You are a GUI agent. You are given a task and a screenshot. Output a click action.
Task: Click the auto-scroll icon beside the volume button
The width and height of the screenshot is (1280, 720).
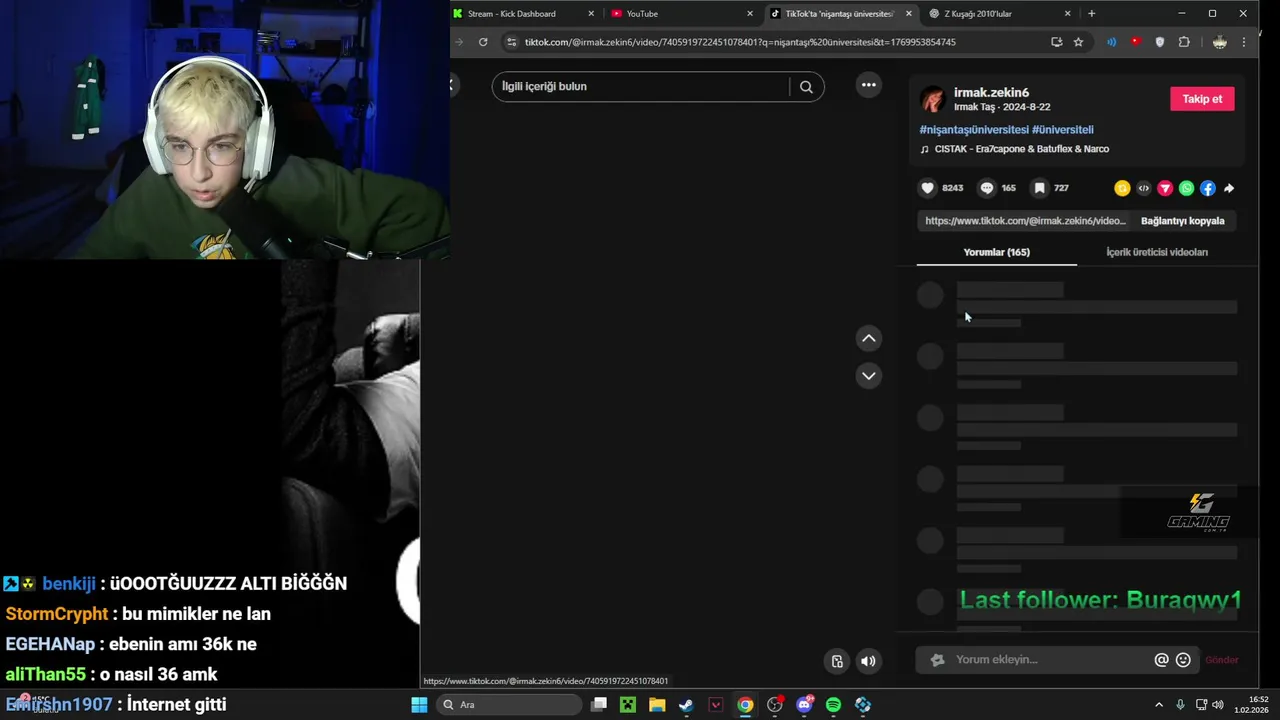click(838, 661)
